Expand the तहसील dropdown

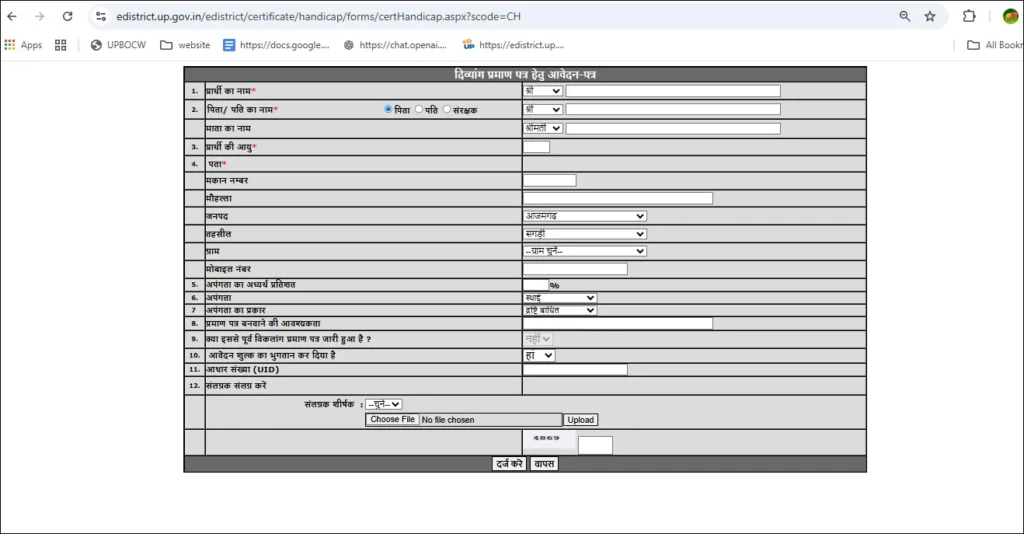point(584,234)
